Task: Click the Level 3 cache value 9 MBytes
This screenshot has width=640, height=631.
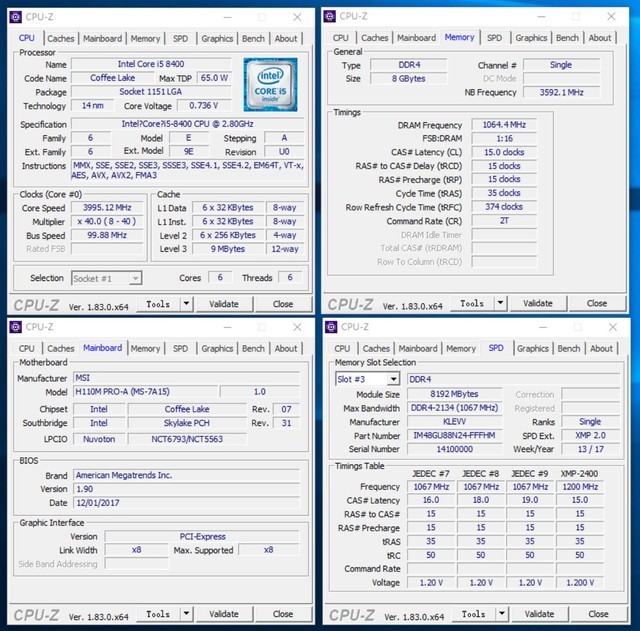Action: coord(228,249)
